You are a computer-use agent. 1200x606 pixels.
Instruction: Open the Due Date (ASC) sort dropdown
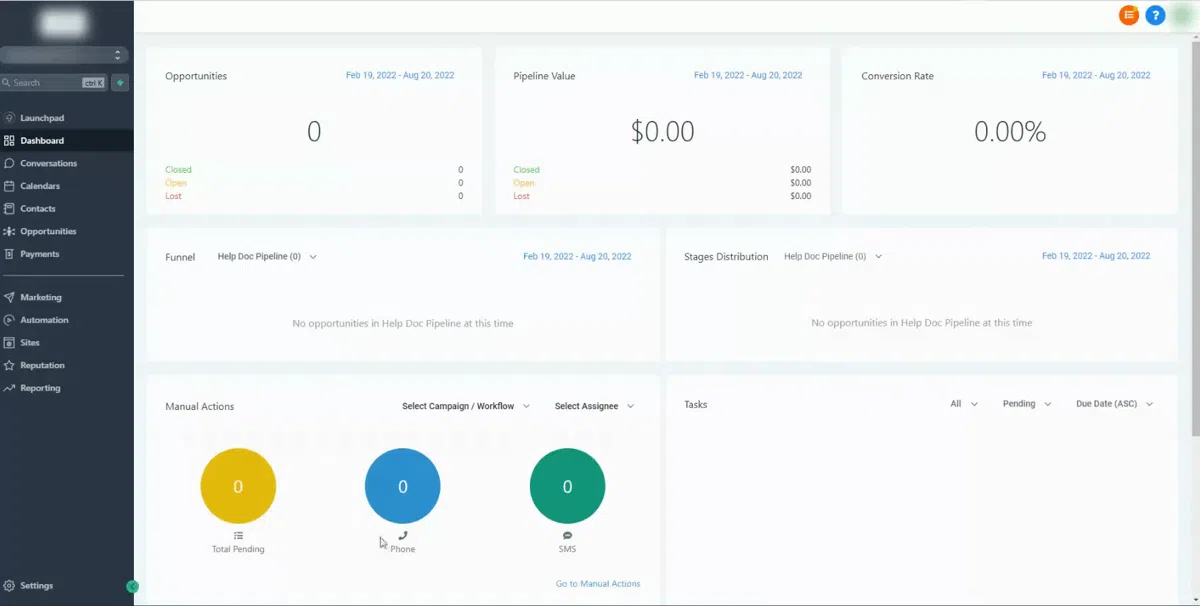click(x=1115, y=404)
